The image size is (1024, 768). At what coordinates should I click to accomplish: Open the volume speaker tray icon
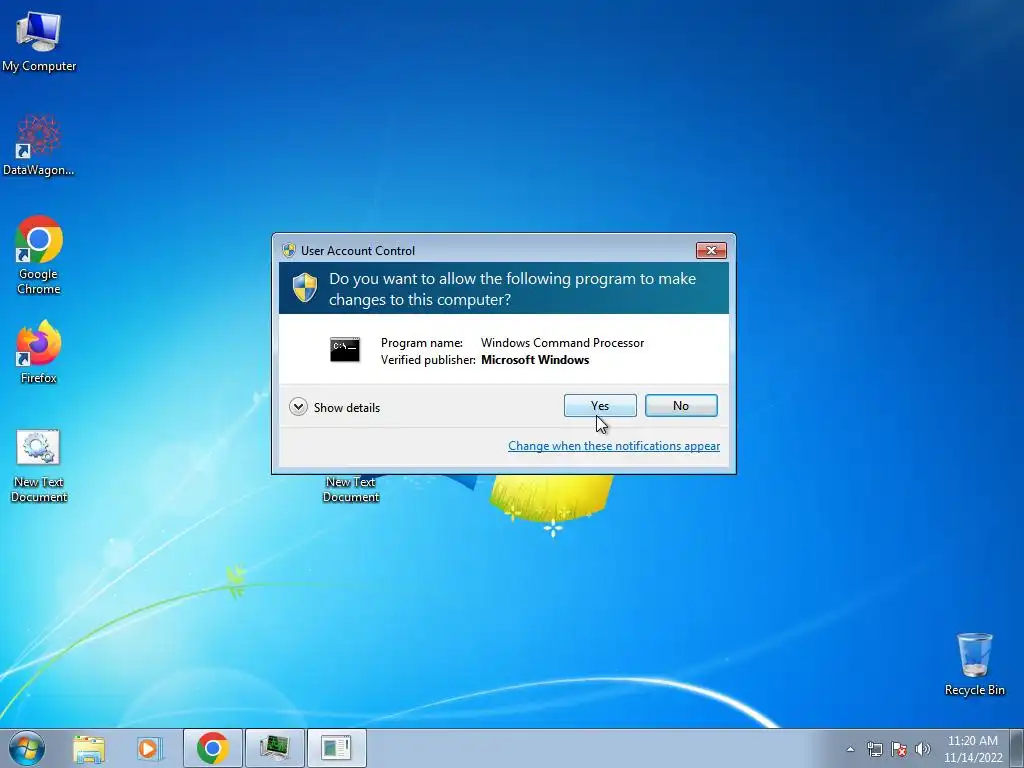pyautogui.click(x=922, y=749)
